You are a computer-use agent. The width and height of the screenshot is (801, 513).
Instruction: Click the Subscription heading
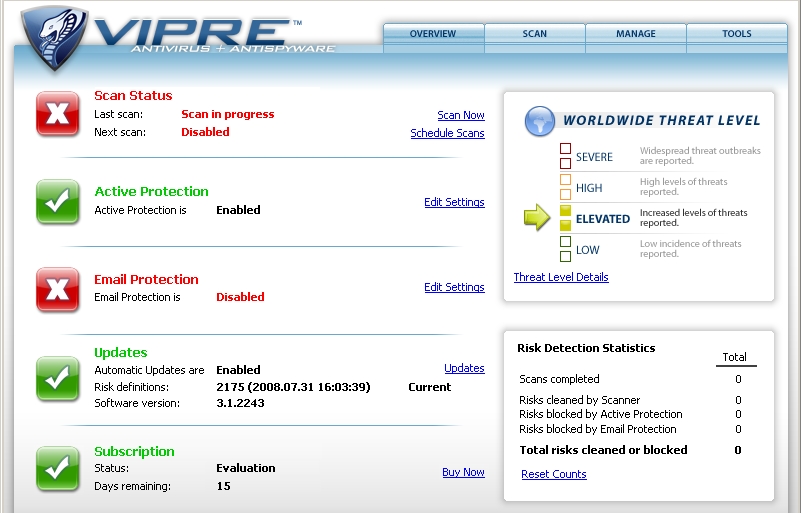point(134,452)
